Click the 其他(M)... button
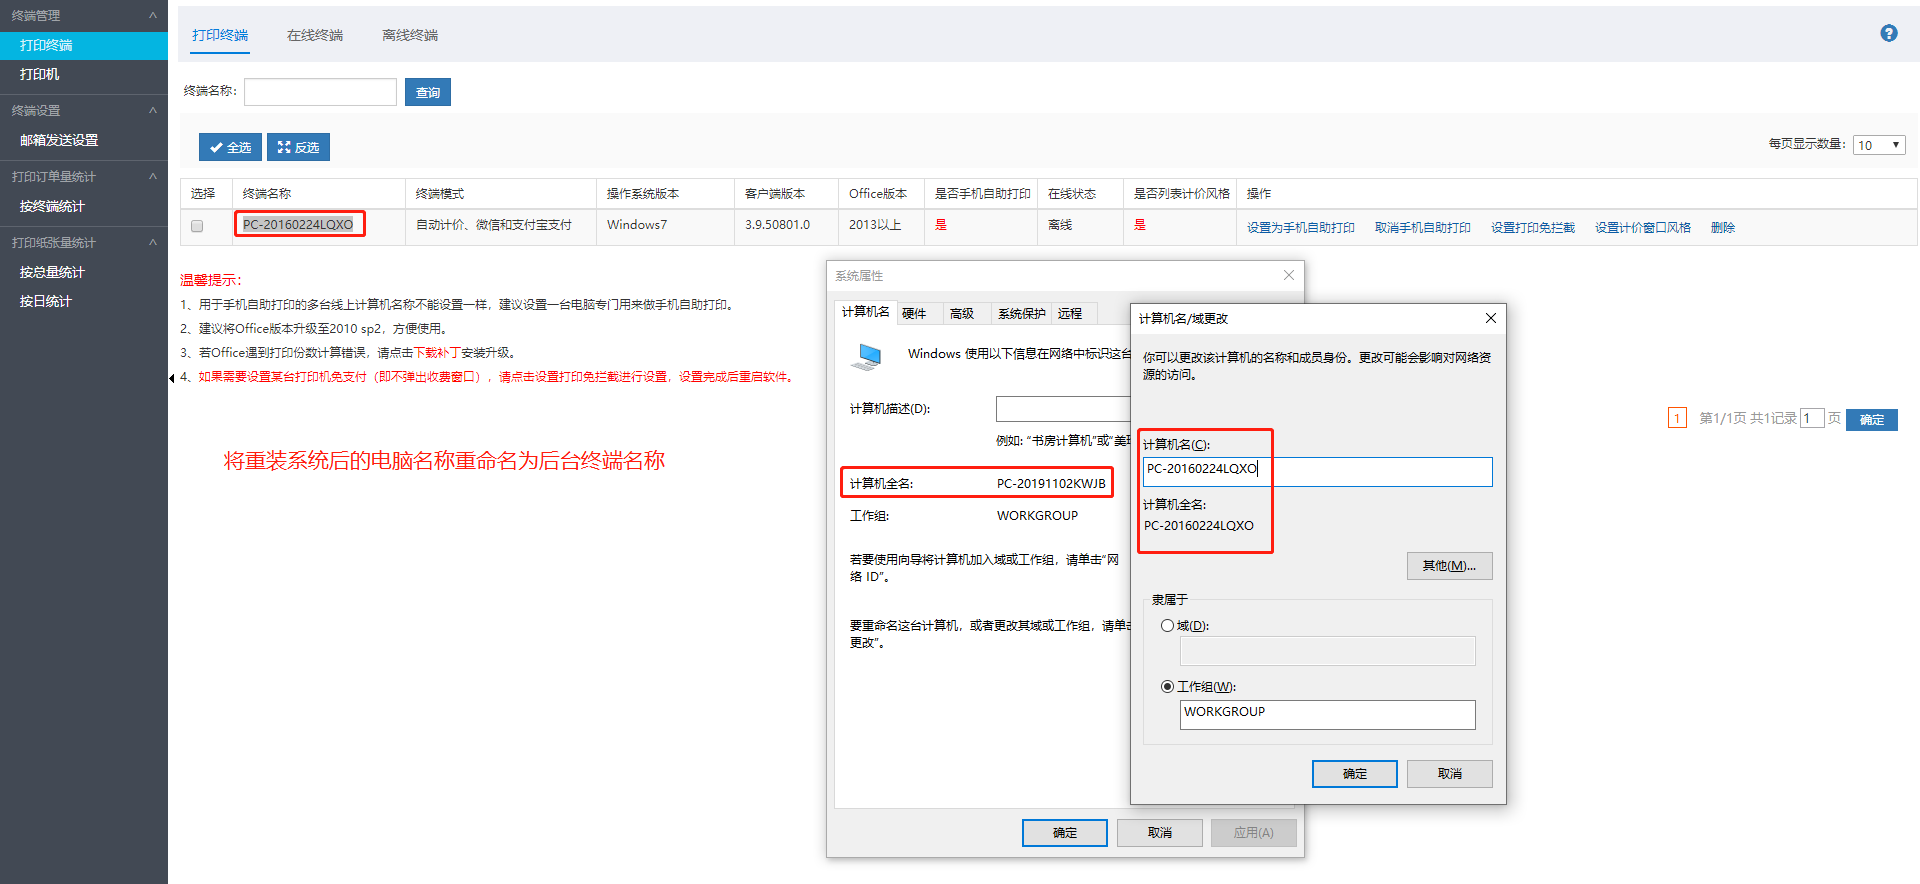Screen dimensions: 1920x884 (1449, 566)
